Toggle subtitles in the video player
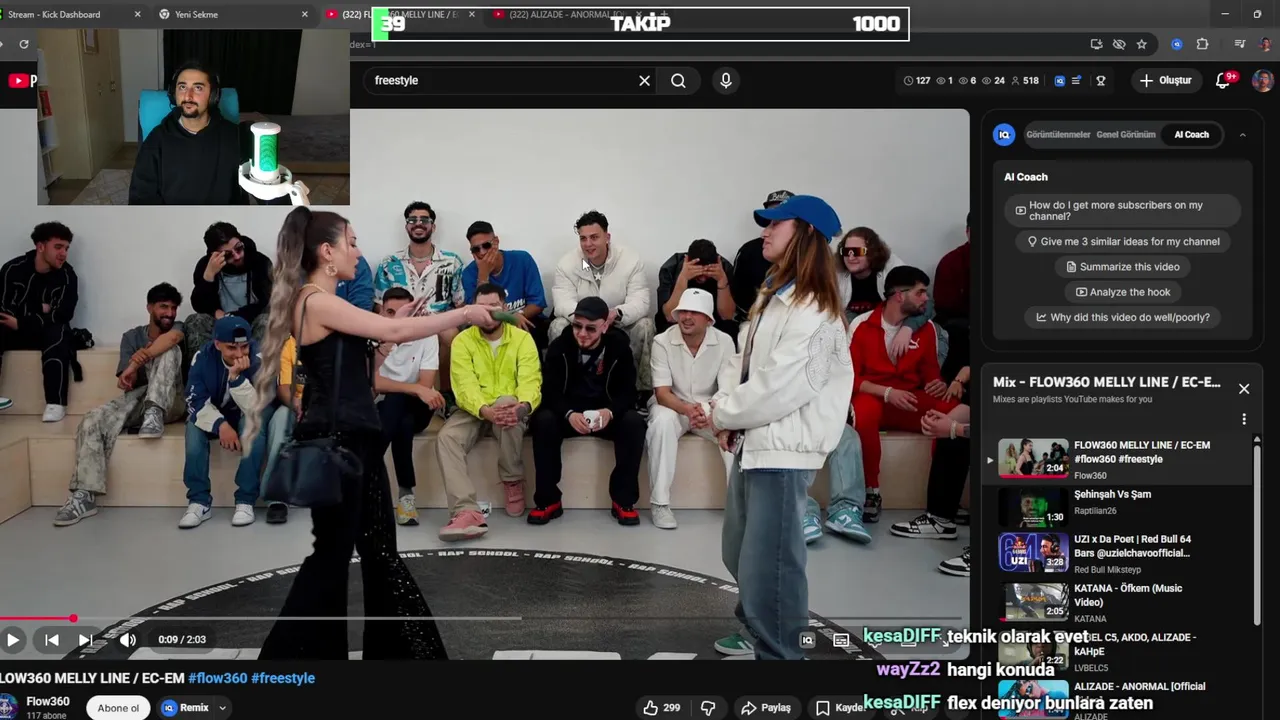The width and height of the screenshot is (1280, 720). pyautogui.click(x=841, y=640)
